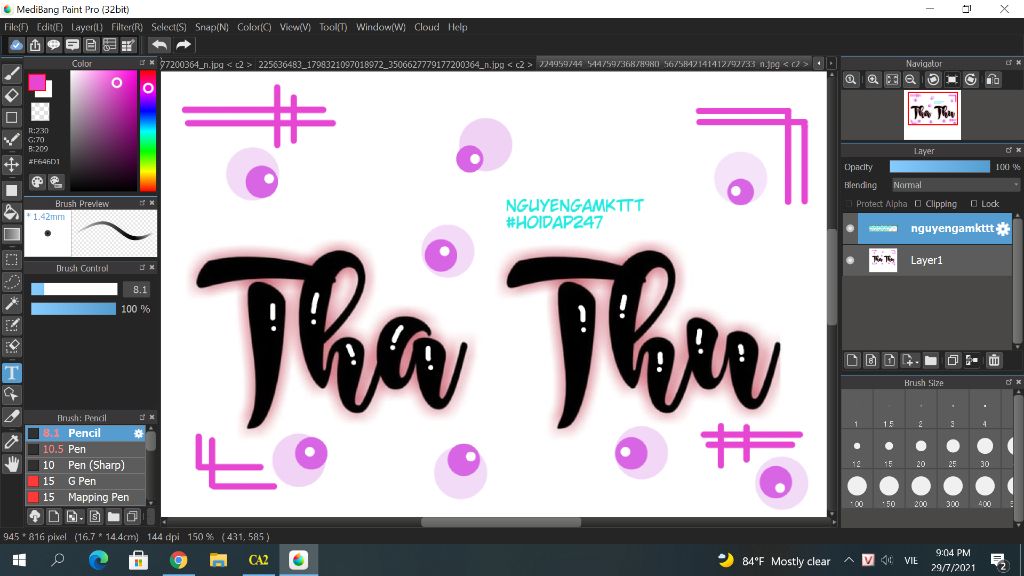Open the Filter menu

pyautogui.click(x=127, y=27)
